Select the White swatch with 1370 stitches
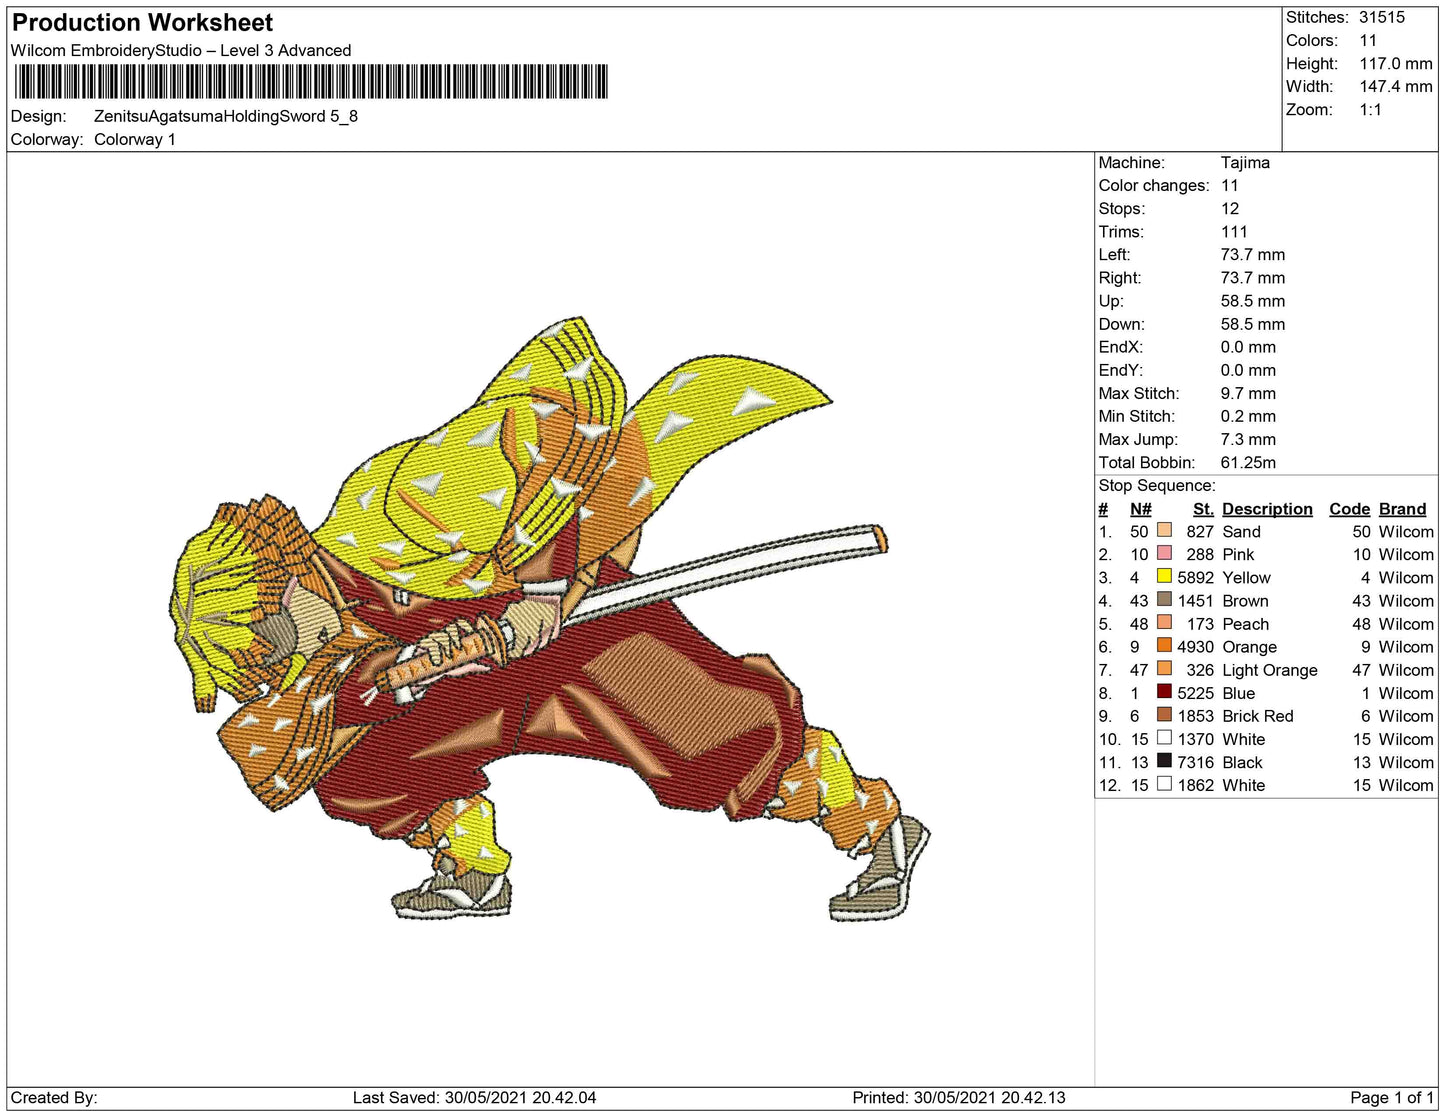Screen dimensions: 1445x1112 pos(1164,738)
